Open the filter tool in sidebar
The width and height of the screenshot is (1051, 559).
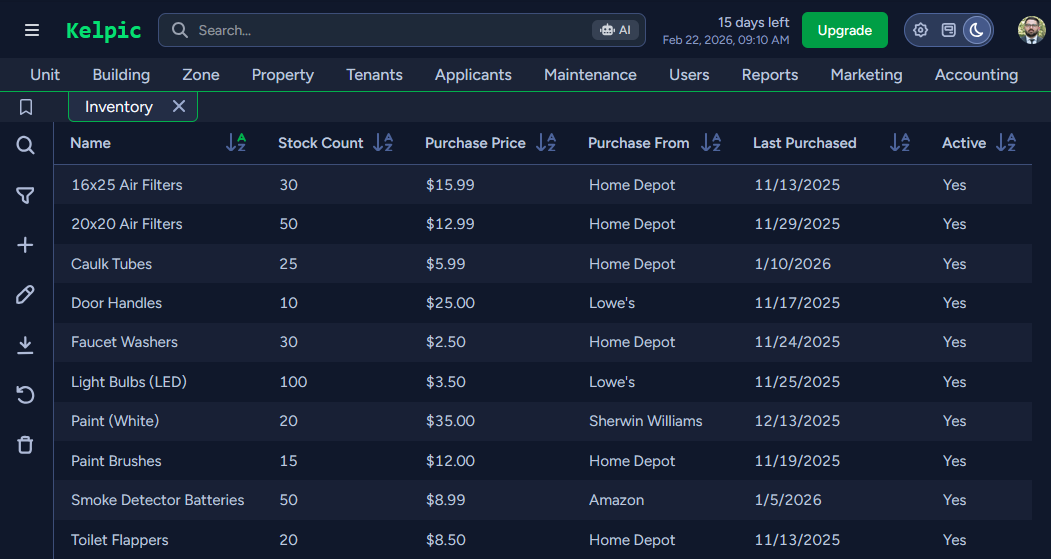tap(26, 196)
